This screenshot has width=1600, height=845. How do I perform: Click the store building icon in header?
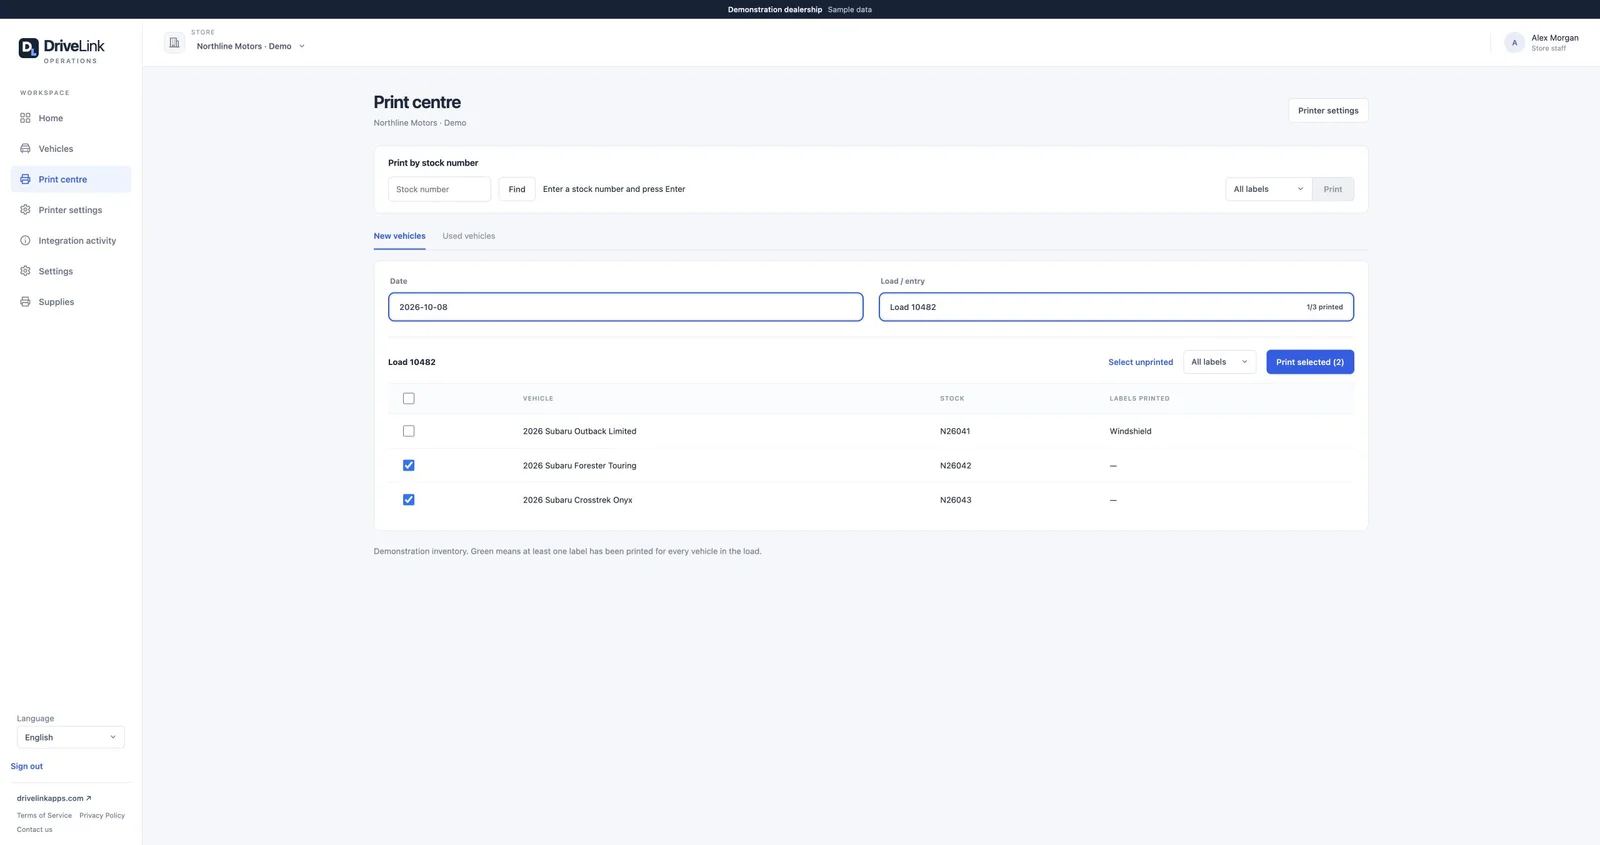174,43
